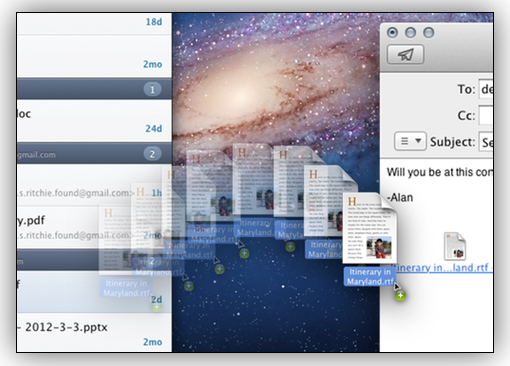Click the Itinerary in Maryland.rtf filename label
The height and width of the screenshot is (366, 510).
(x=370, y=277)
